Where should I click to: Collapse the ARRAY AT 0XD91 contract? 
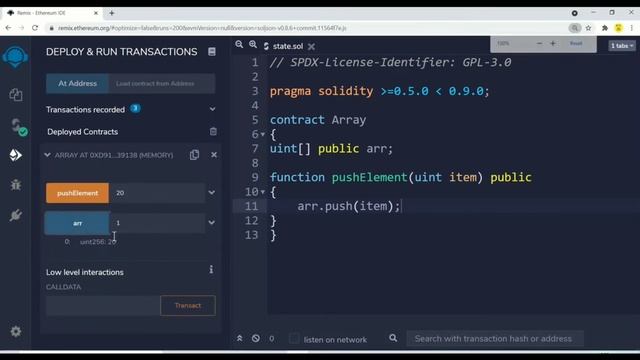(x=47, y=155)
